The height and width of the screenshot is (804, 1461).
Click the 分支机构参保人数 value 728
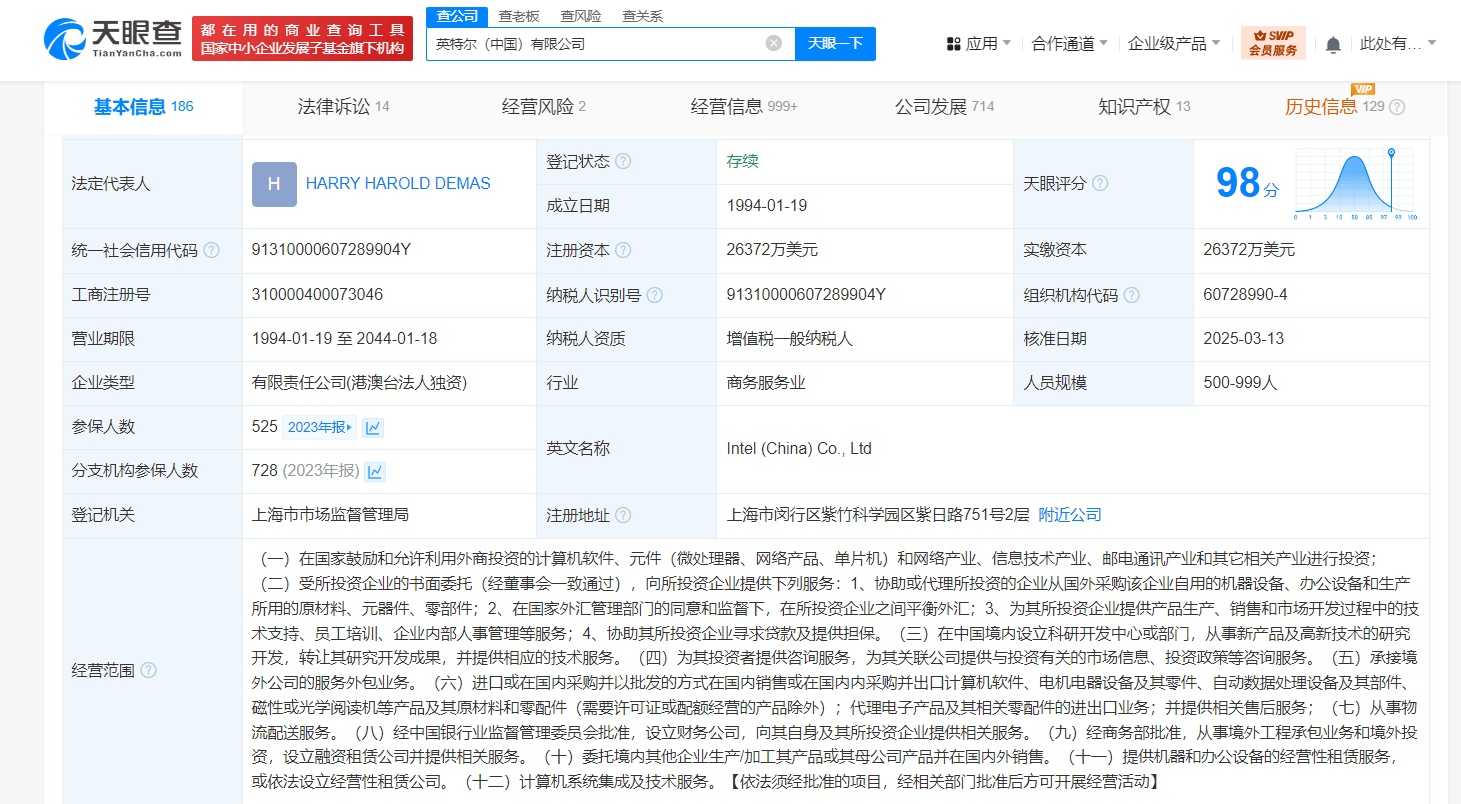[x=265, y=471]
